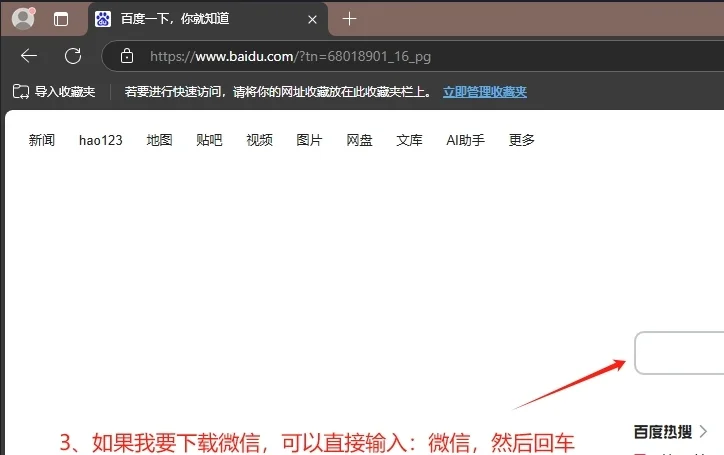Viewport: 724px width, 455px height.
Task: Select the Baidu tab
Action: click(x=208, y=19)
